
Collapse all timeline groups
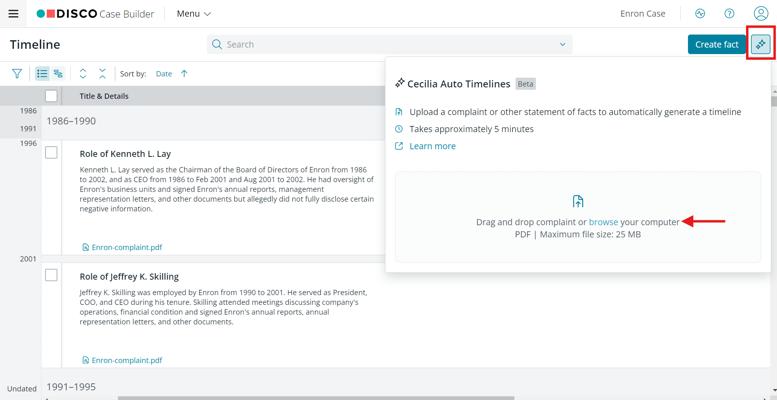102,74
